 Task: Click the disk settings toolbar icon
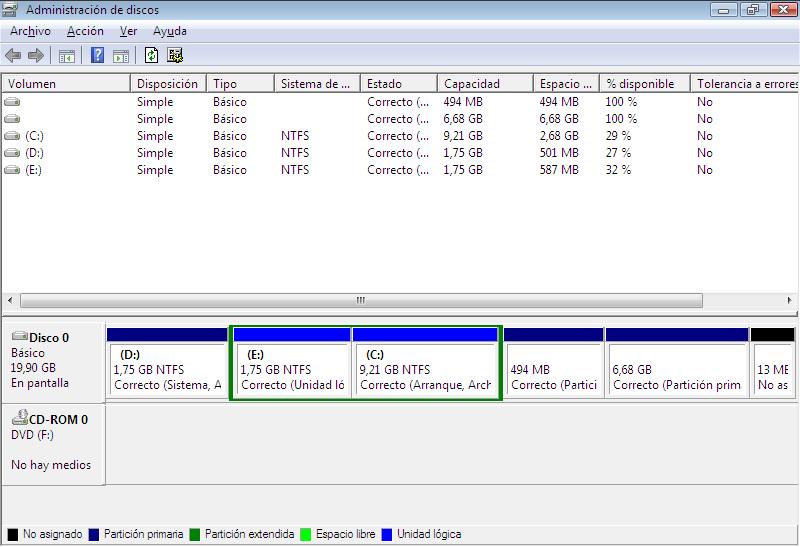[x=175, y=56]
